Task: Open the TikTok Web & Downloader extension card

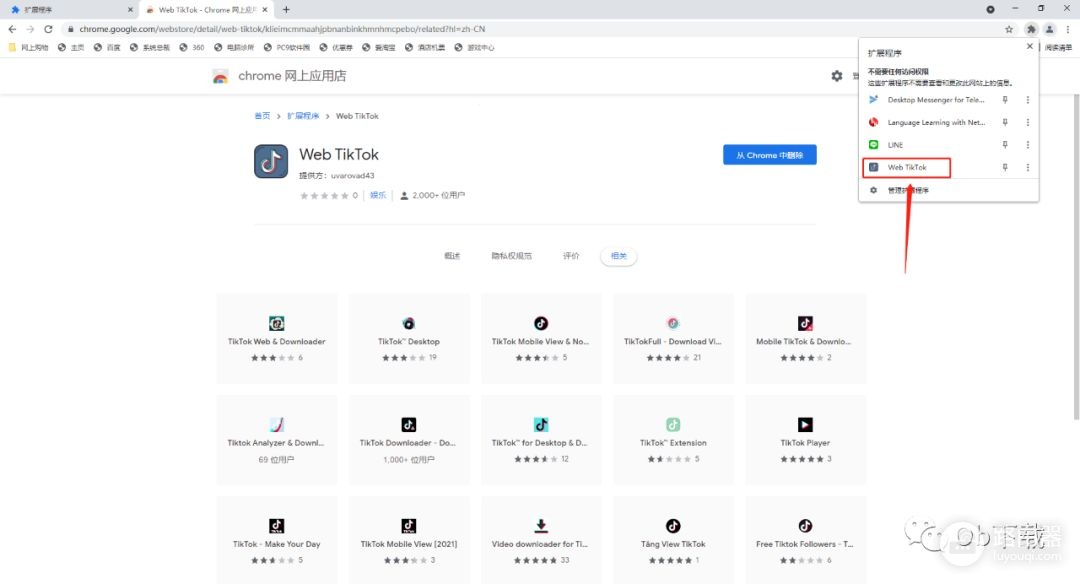Action: pos(276,338)
